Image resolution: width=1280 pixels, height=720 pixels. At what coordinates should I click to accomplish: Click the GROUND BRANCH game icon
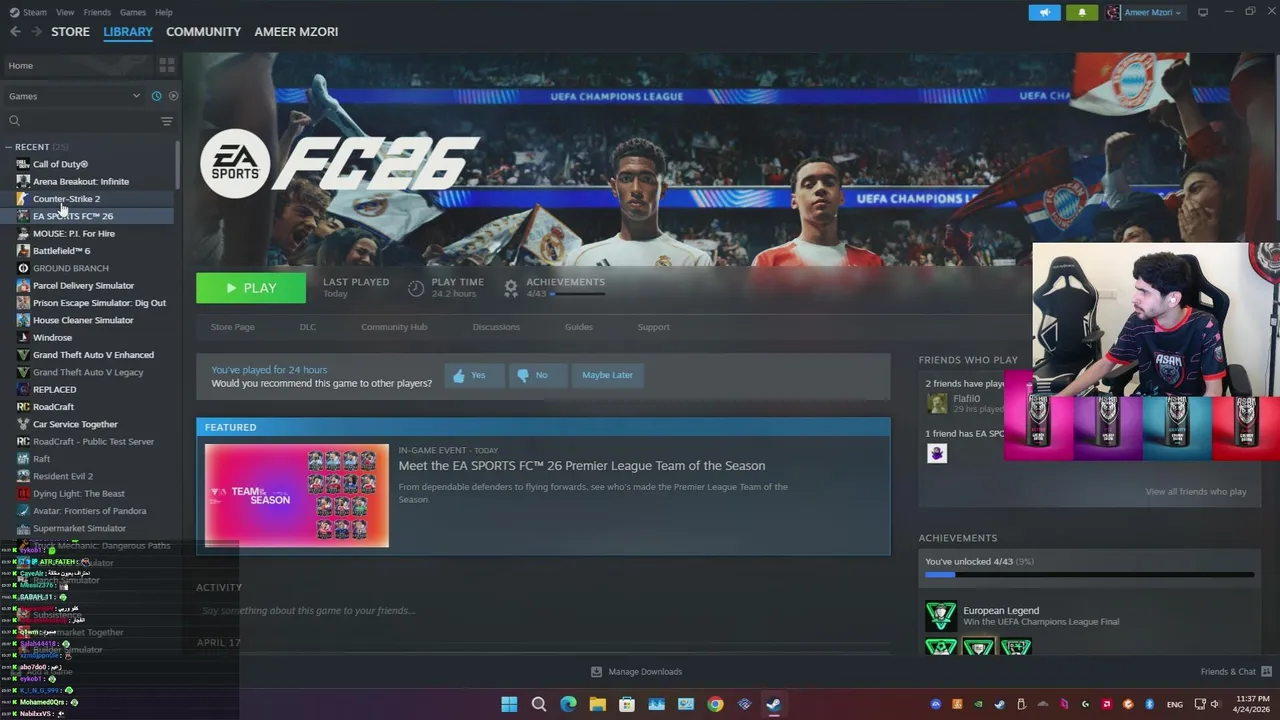pos(23,268)
